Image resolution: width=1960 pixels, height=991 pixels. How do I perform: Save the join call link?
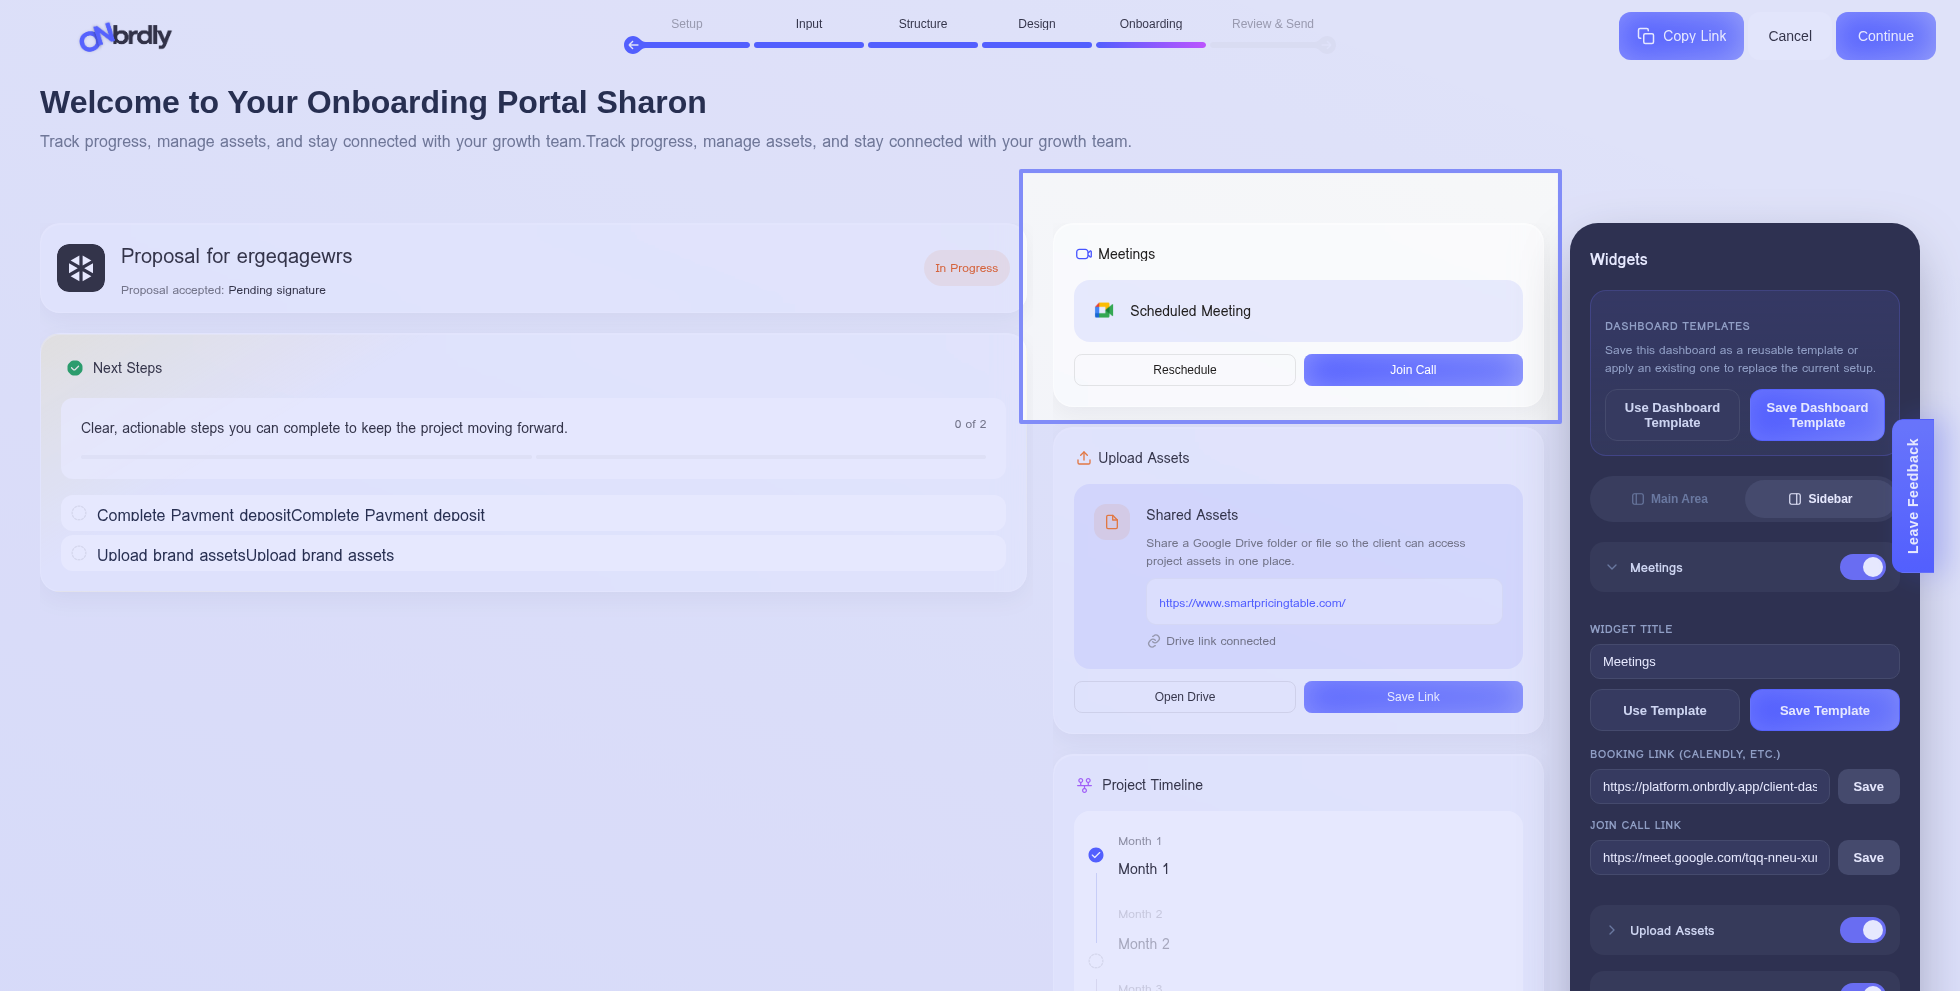coord(1868,858)
